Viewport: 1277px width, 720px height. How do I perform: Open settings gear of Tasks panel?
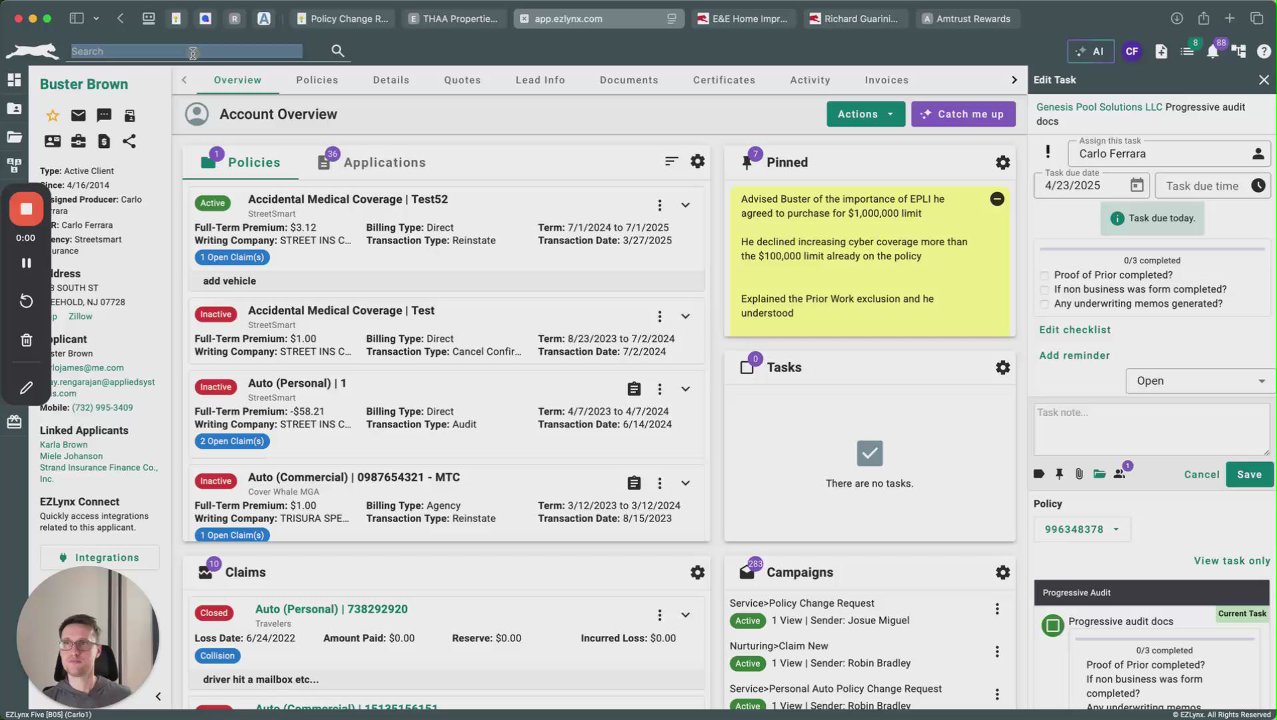click(1003, 368)
